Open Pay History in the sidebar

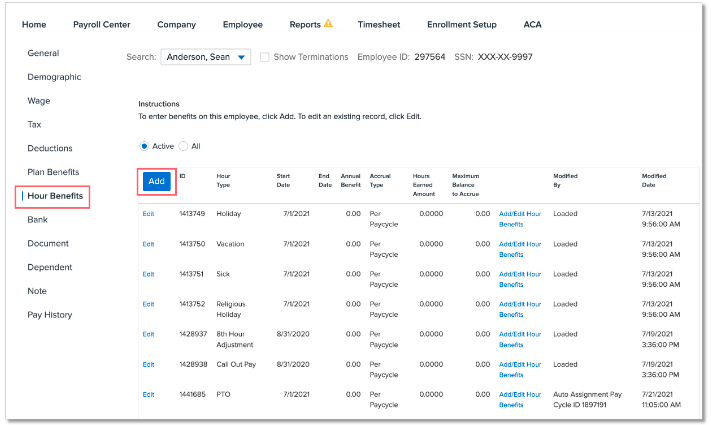tap(50, 315)
